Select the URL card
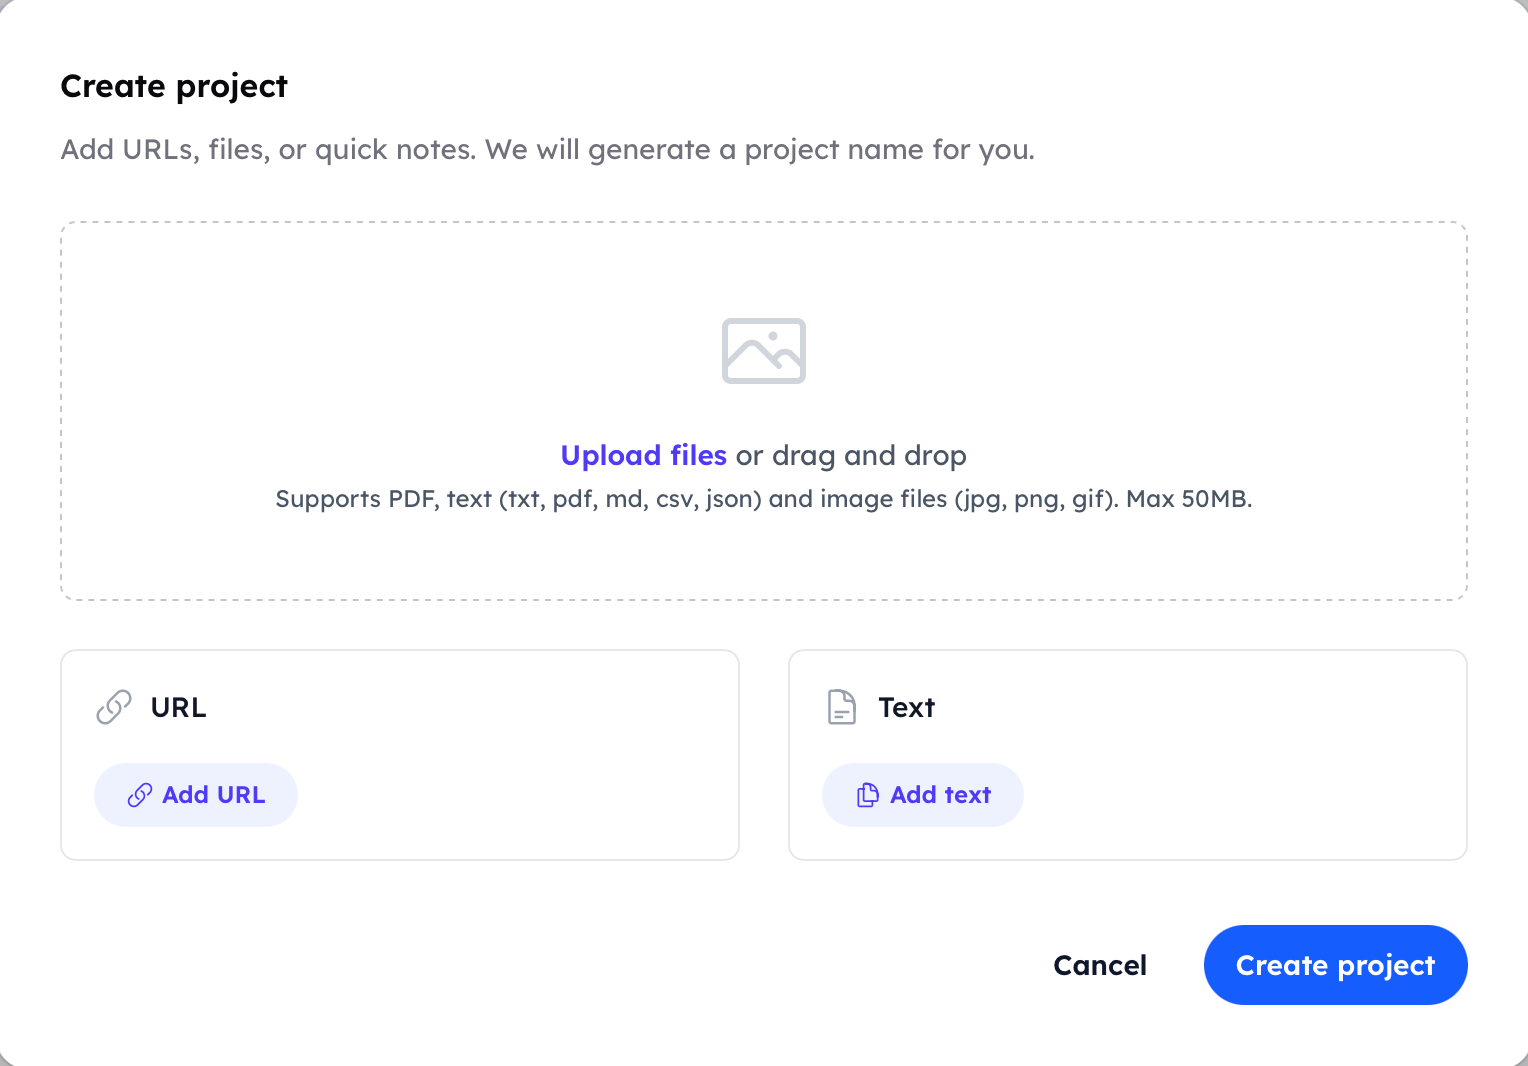 pos(400,754)
